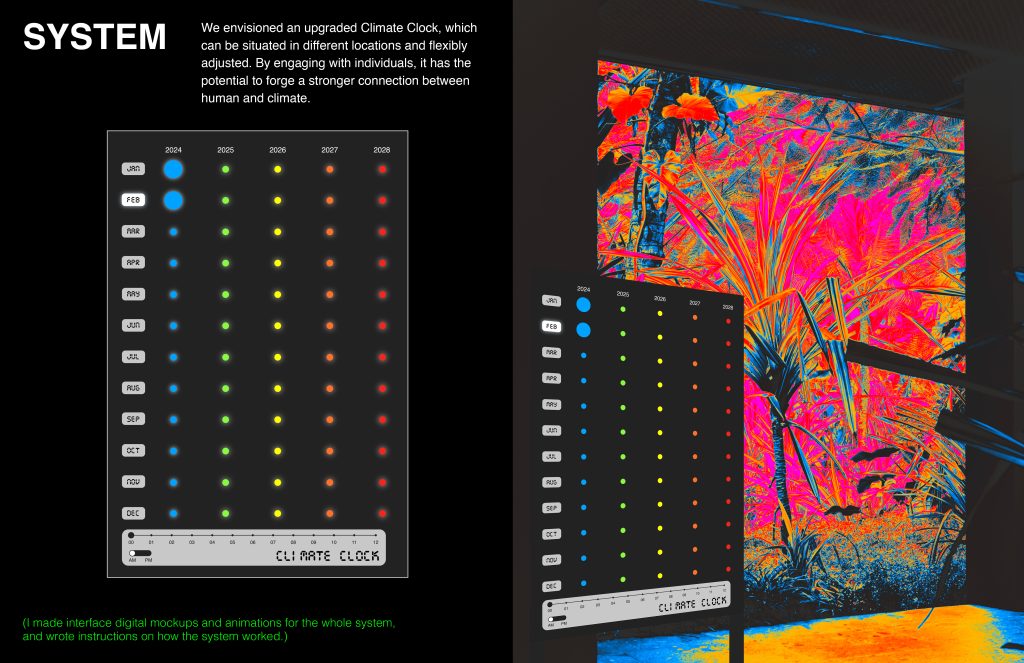The height and width of the screenshot is (663, 1024).
Task: Select the 2024 year column header in flat mockup
Action: [173, 150]
